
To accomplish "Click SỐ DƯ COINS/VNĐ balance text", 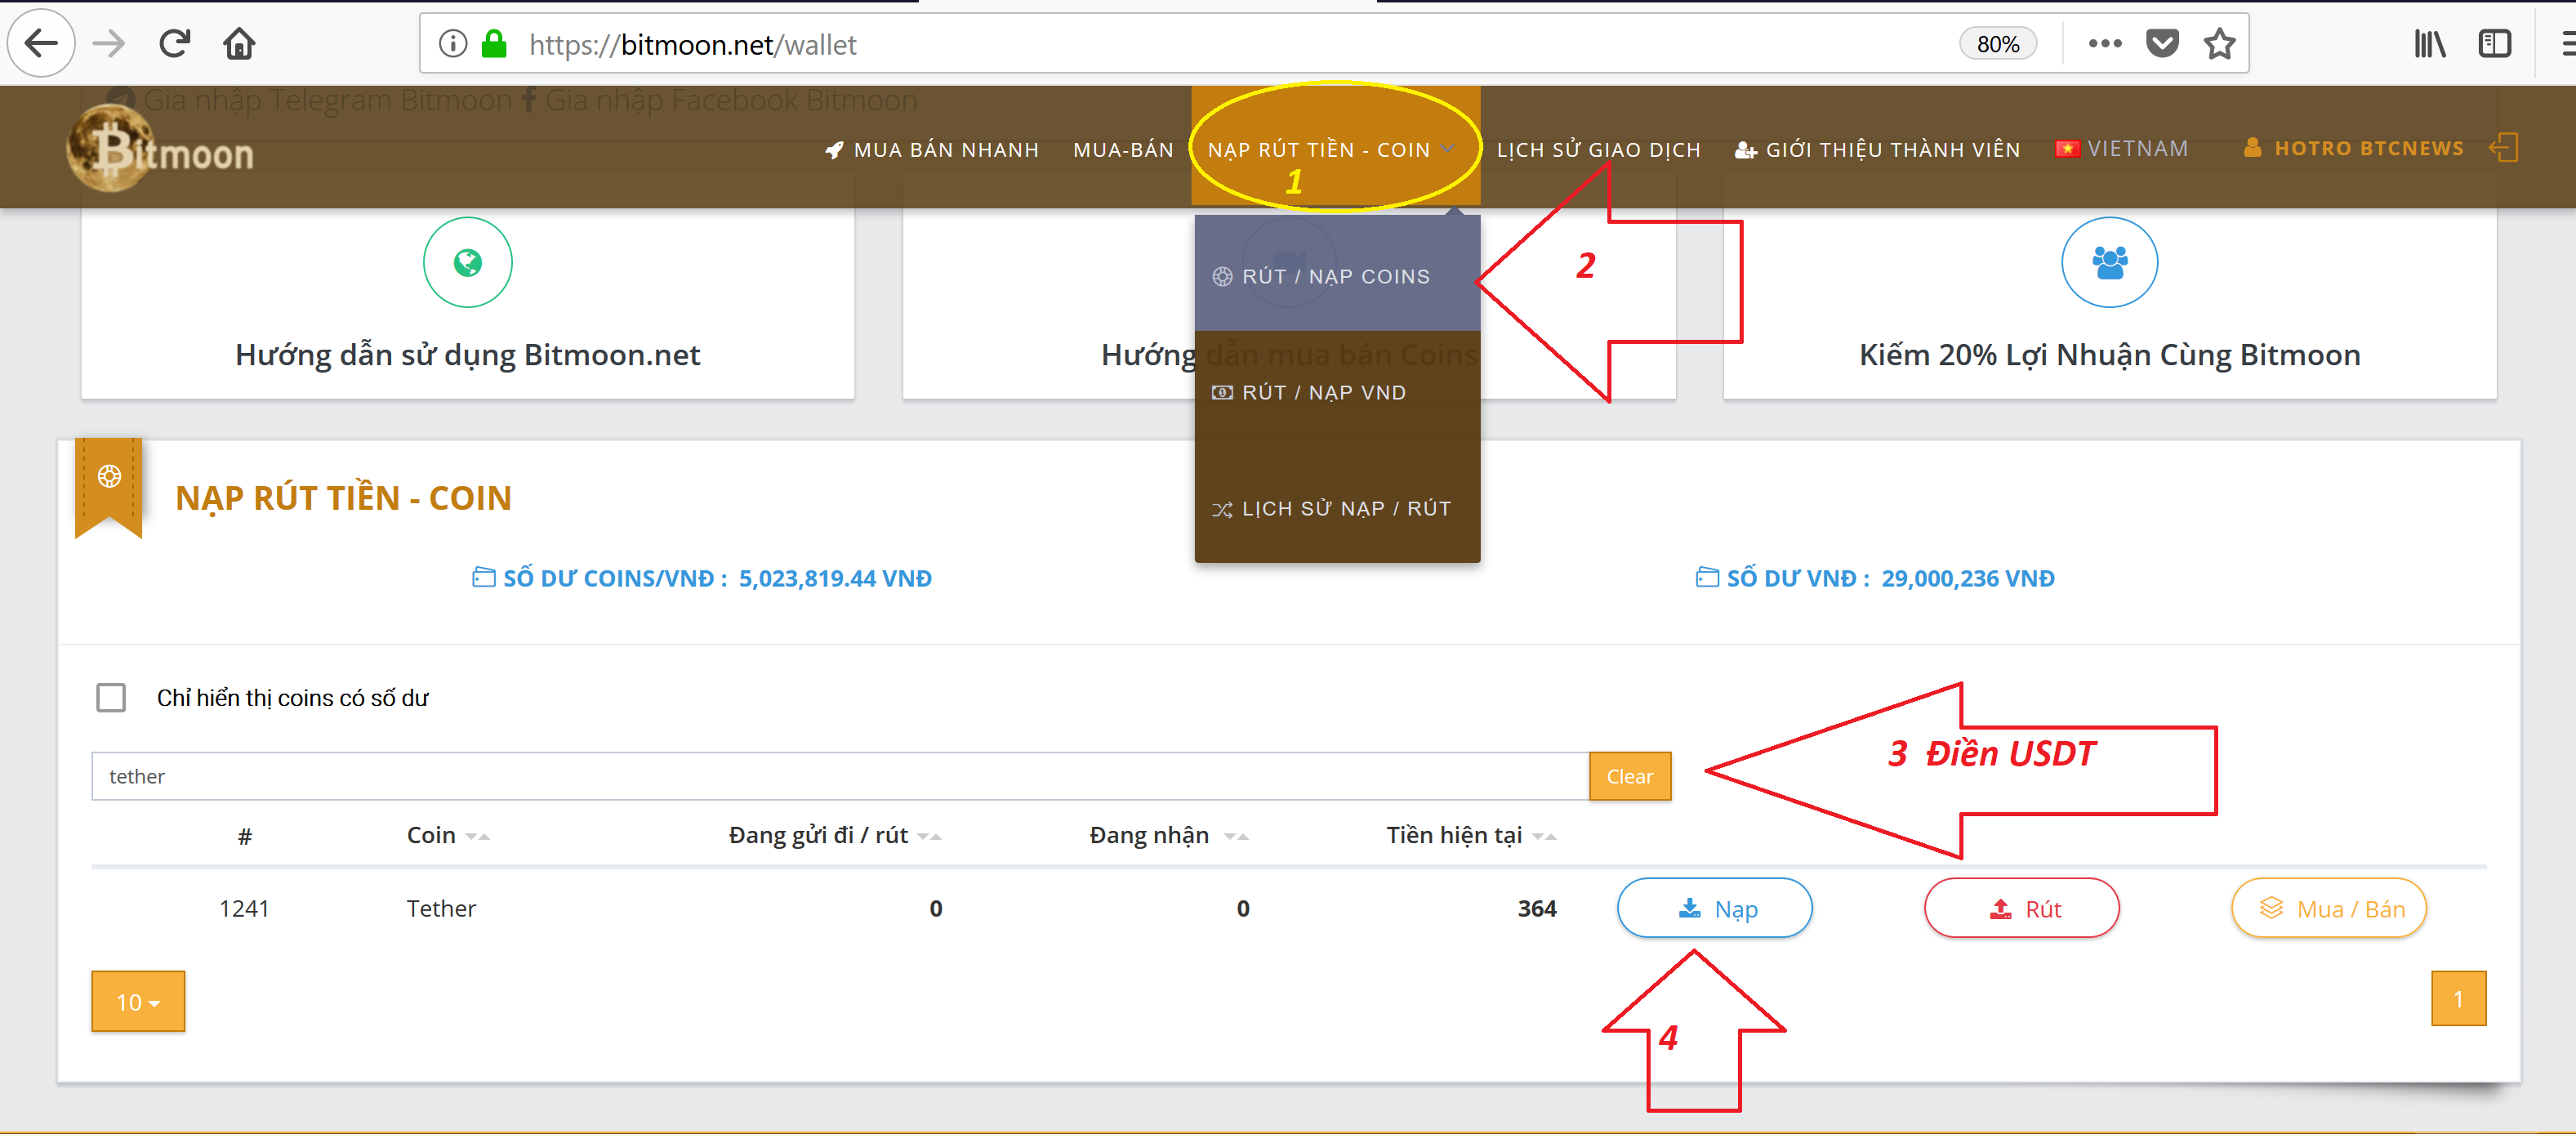I will pos(702,578).
